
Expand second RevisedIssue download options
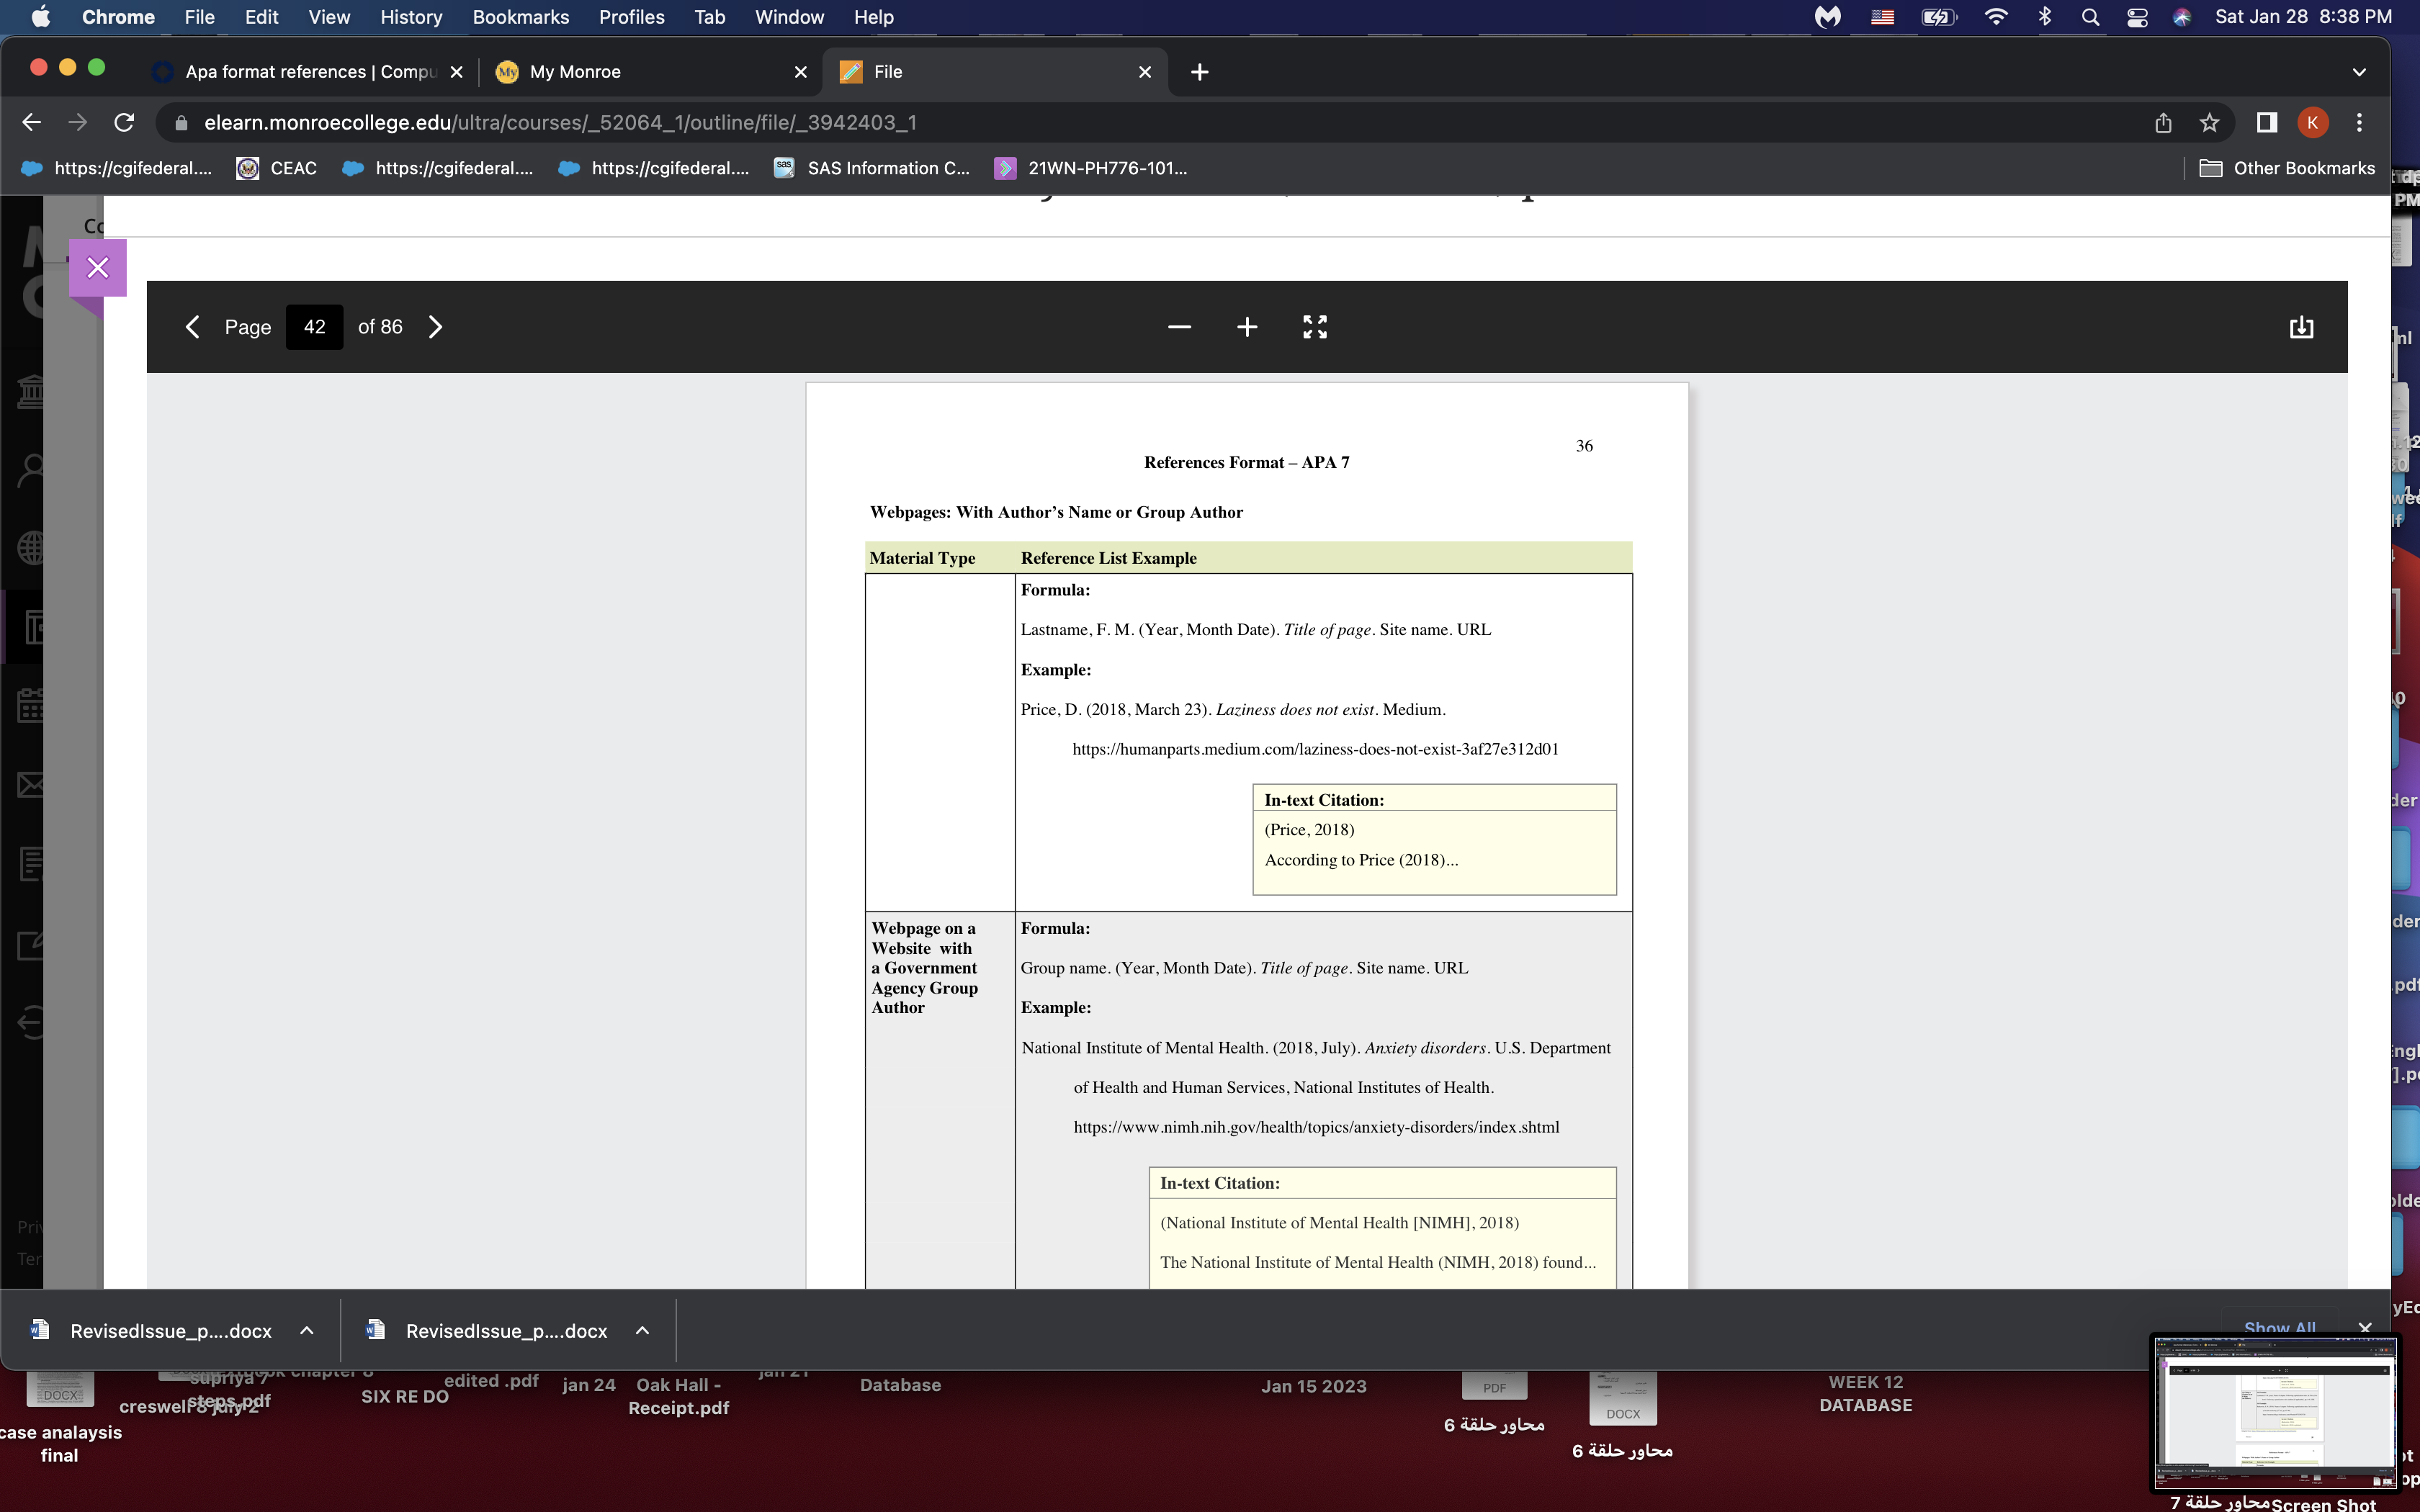click(643, 1331)
